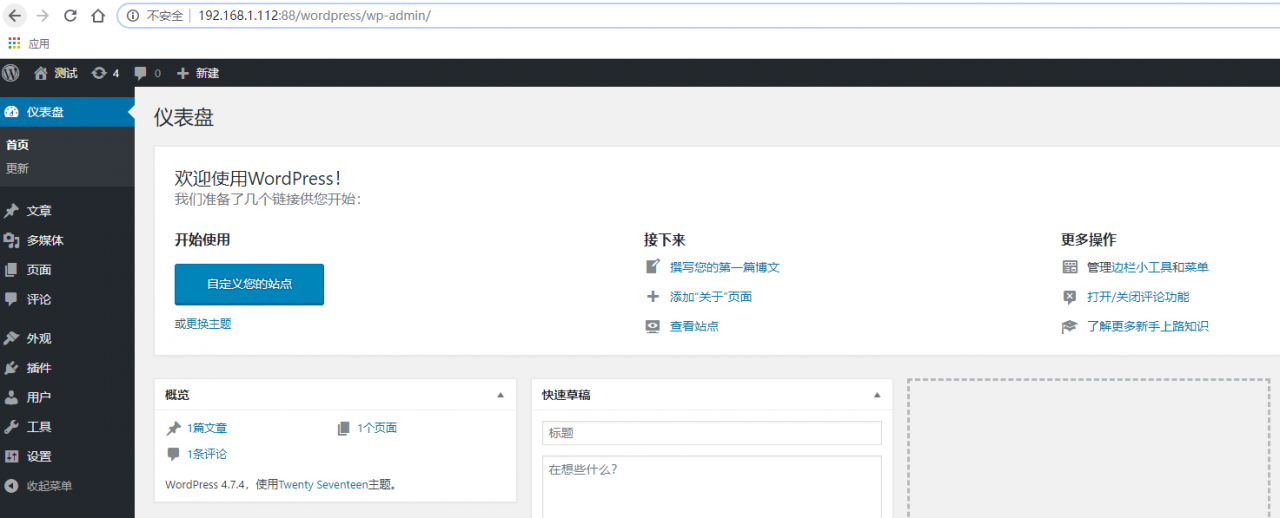The image size is (1280, 518).
Task: Open the apps grid in bookmarks bar
Action: pos(14,43)
